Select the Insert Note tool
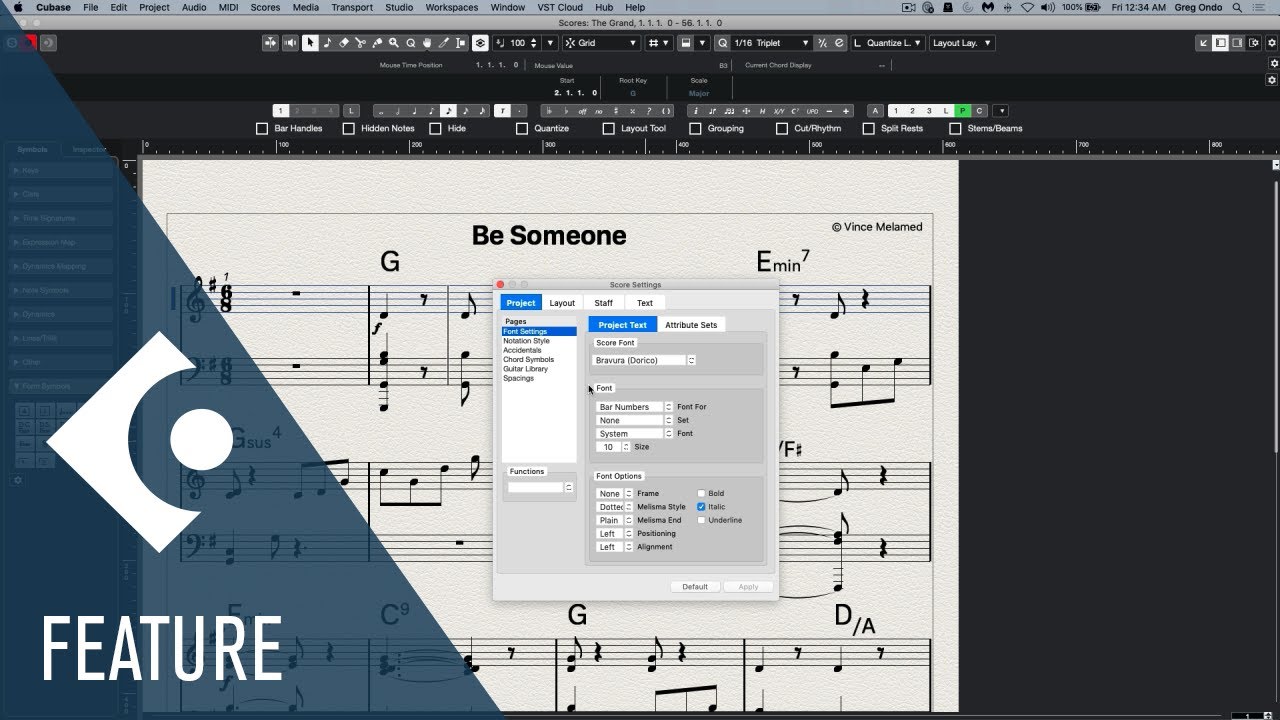Screen dimensions: 1280x720 pos(327,43)
